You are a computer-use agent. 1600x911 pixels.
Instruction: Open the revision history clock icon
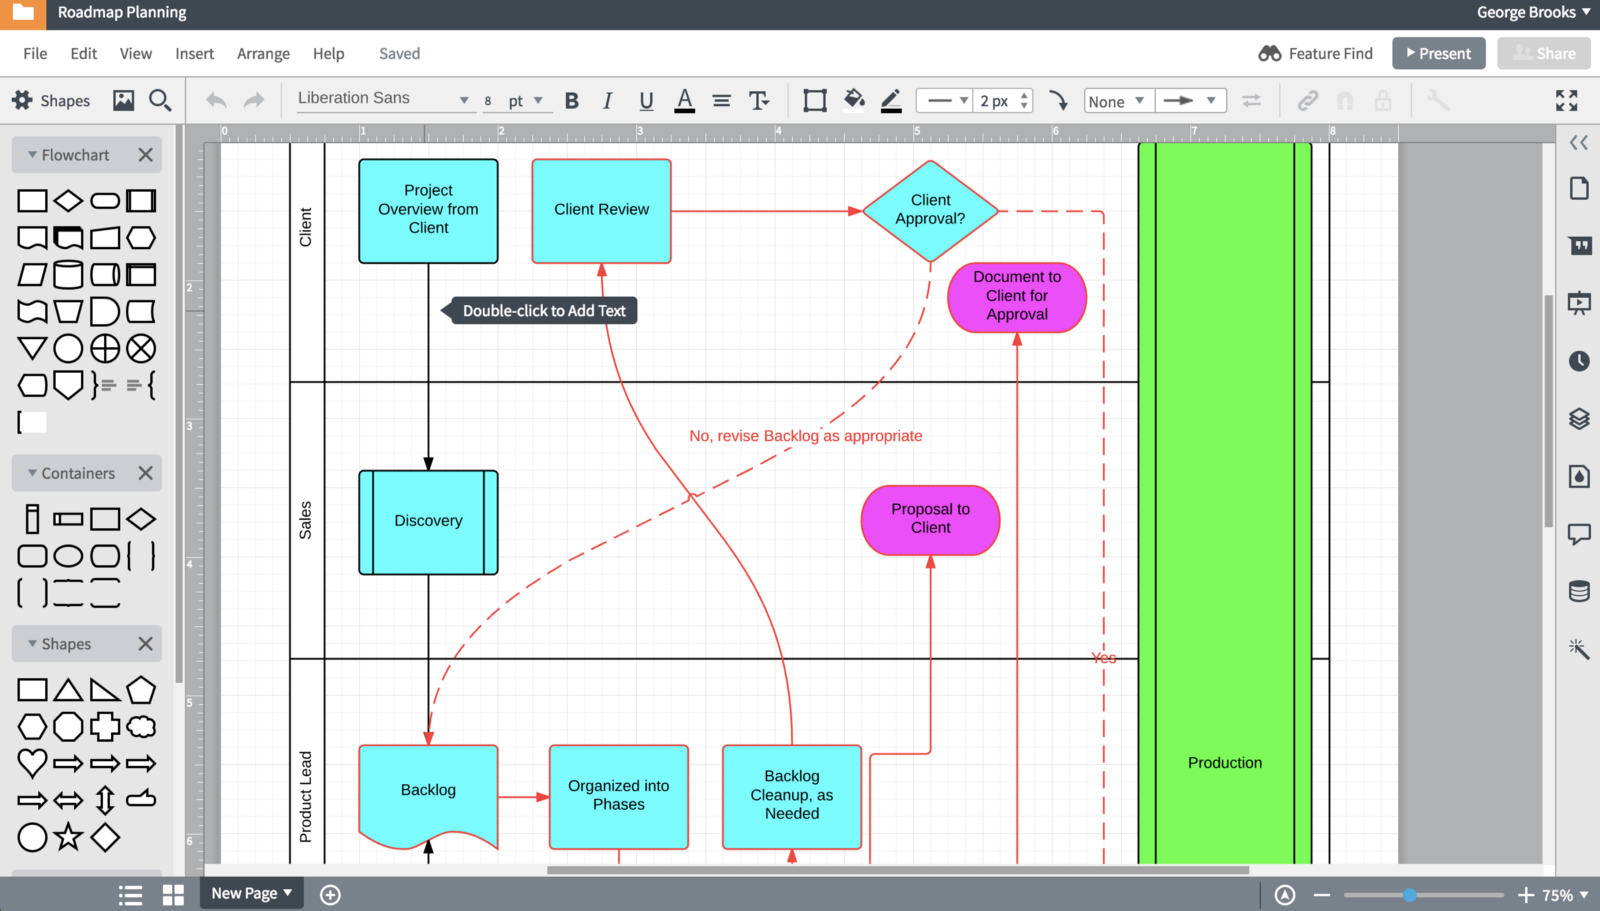1579,361
